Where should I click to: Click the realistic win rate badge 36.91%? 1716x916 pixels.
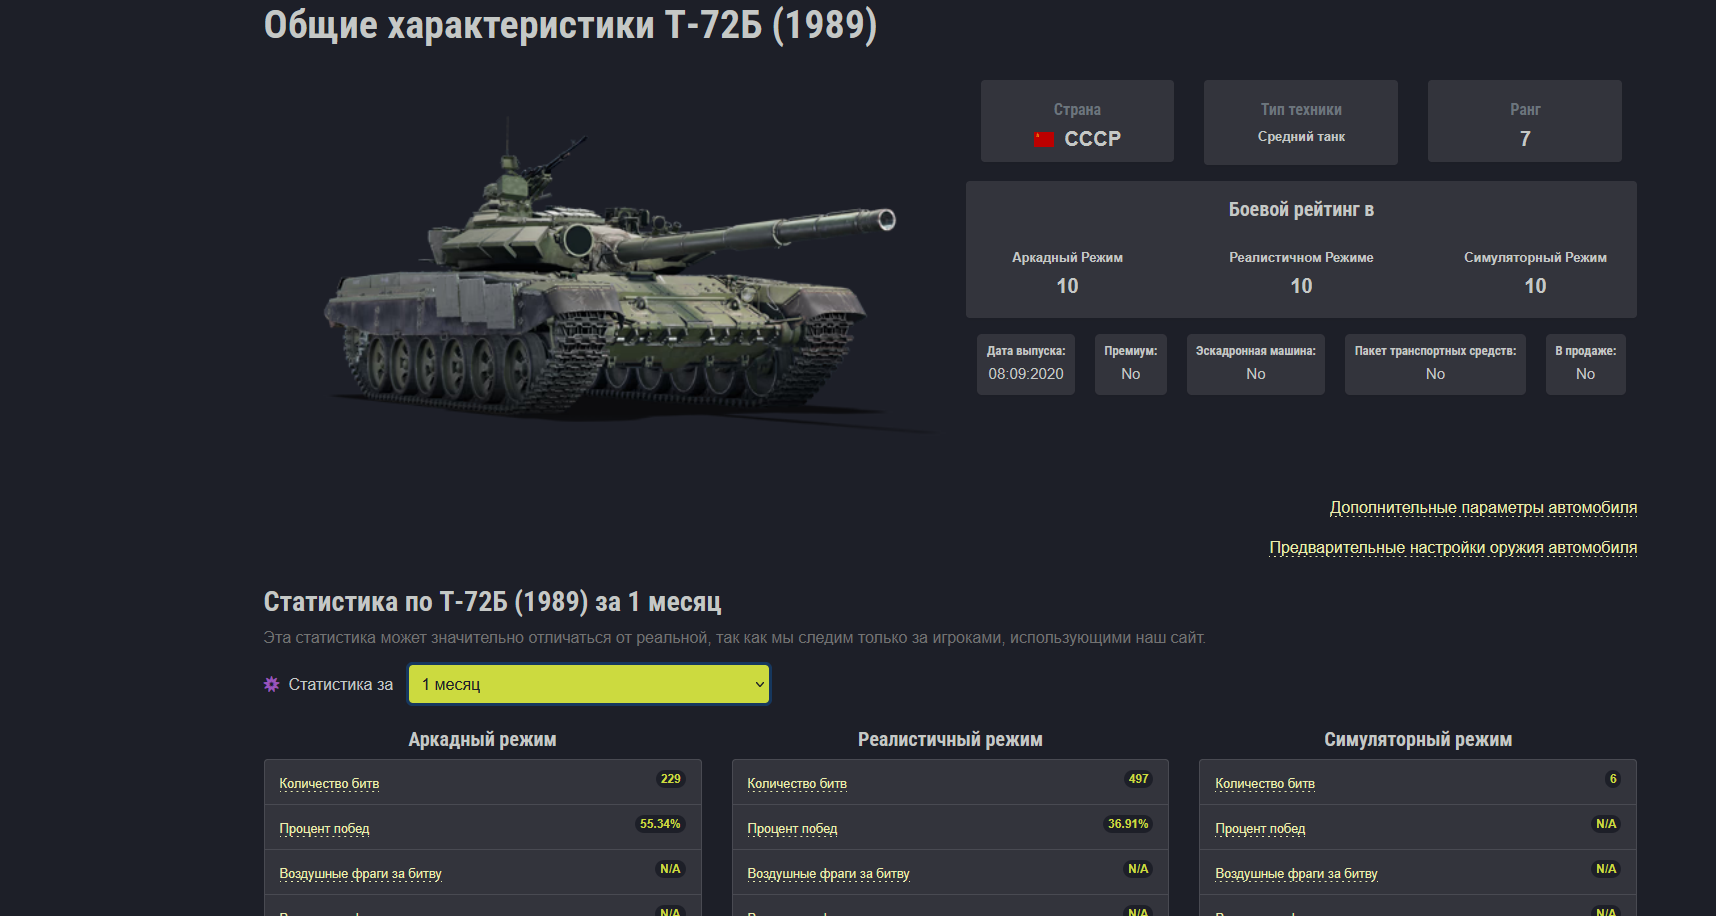(1128, 824)
